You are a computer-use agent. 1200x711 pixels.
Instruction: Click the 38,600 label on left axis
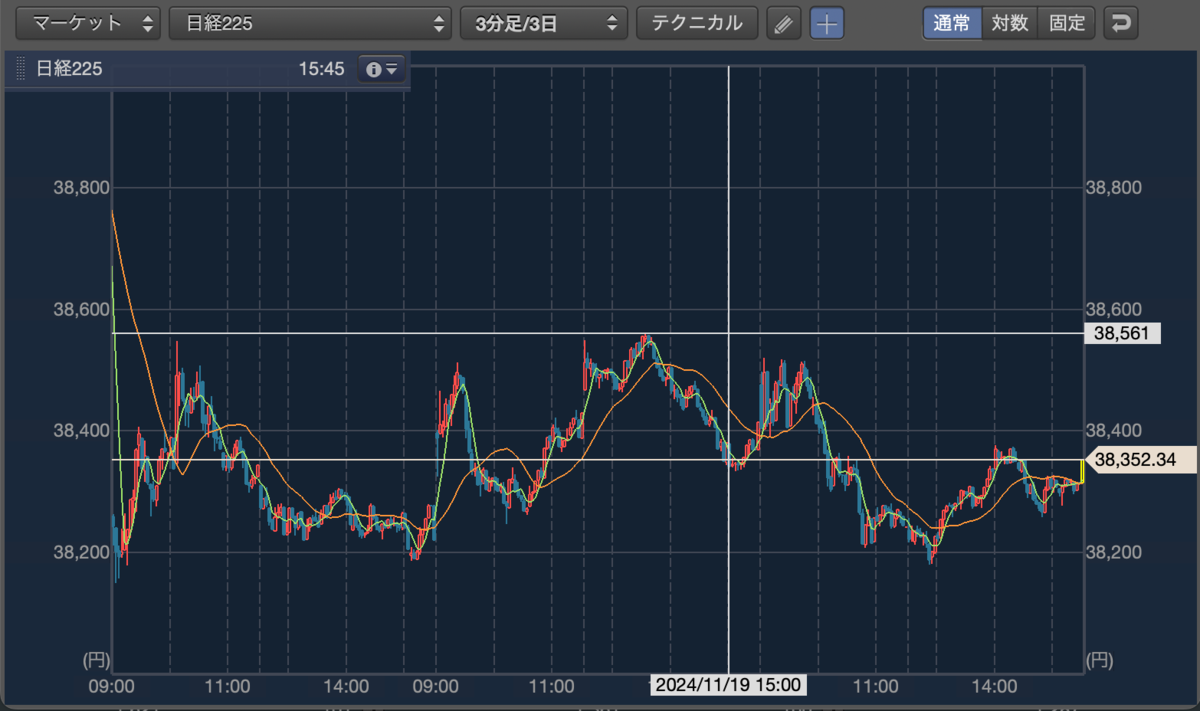pyautogui.click(x=80, y=309)
